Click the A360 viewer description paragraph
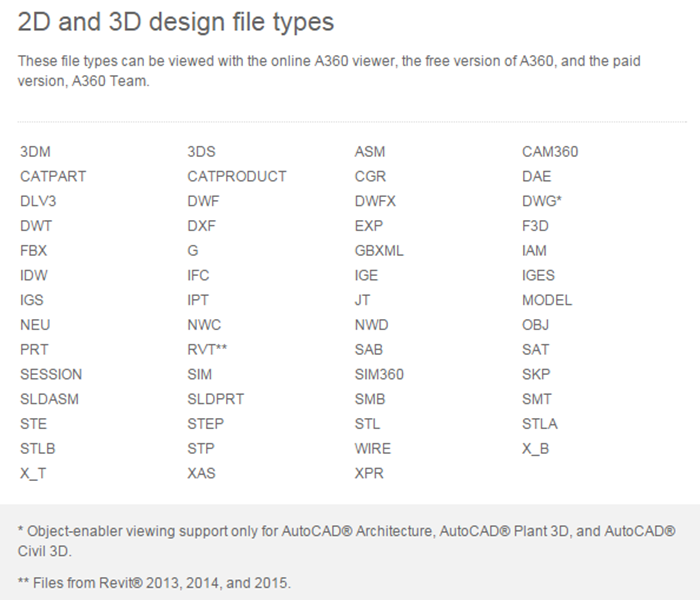Image resolution: width=700 pixels, height=600 pixels. (329, 71)
